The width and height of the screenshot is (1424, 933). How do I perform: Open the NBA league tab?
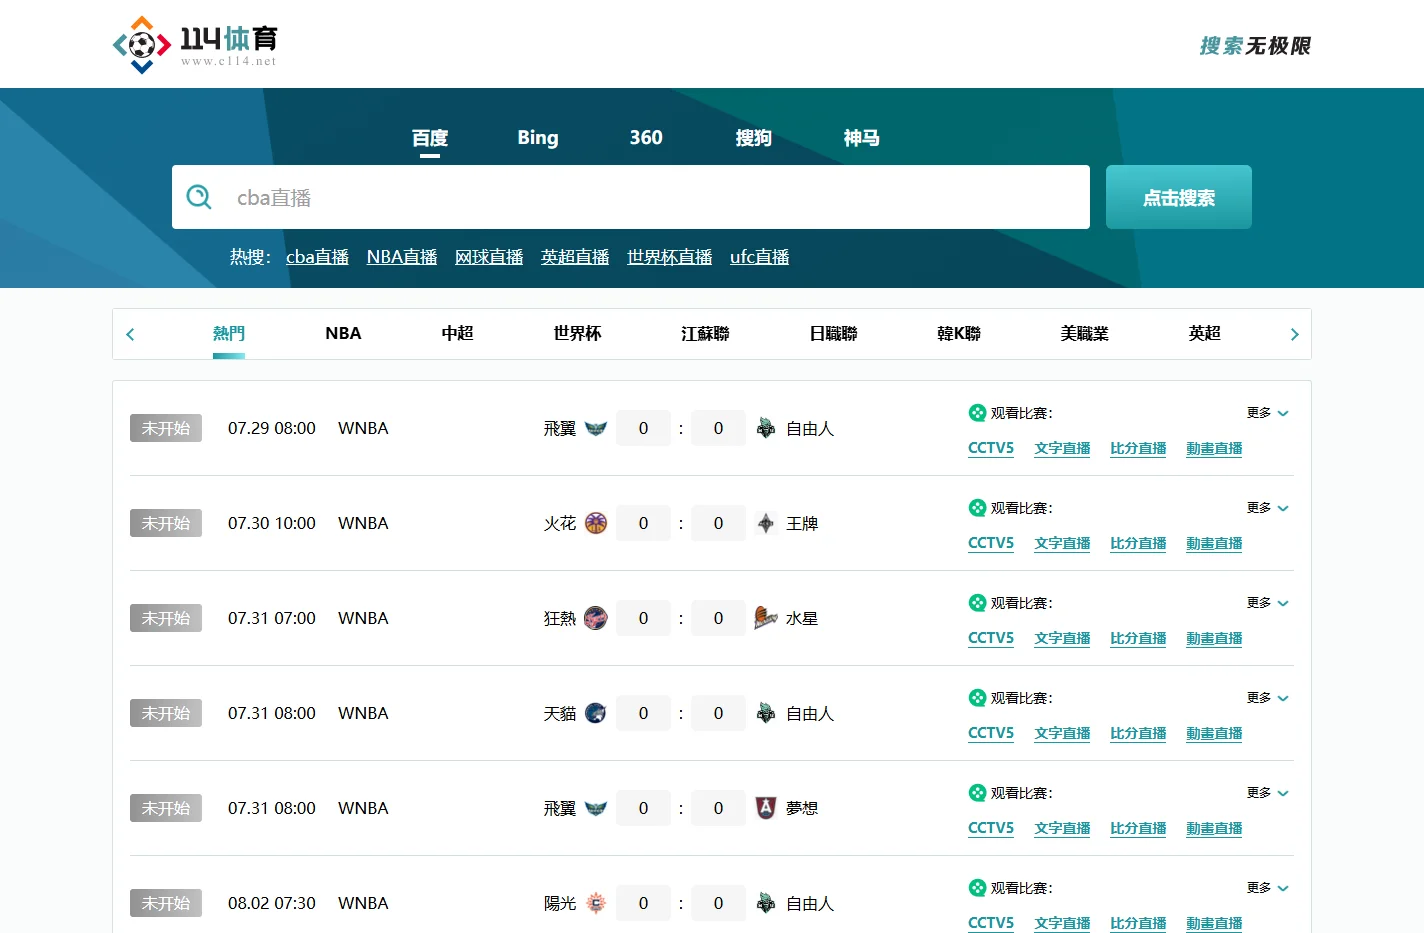click(x=343, y=333)
